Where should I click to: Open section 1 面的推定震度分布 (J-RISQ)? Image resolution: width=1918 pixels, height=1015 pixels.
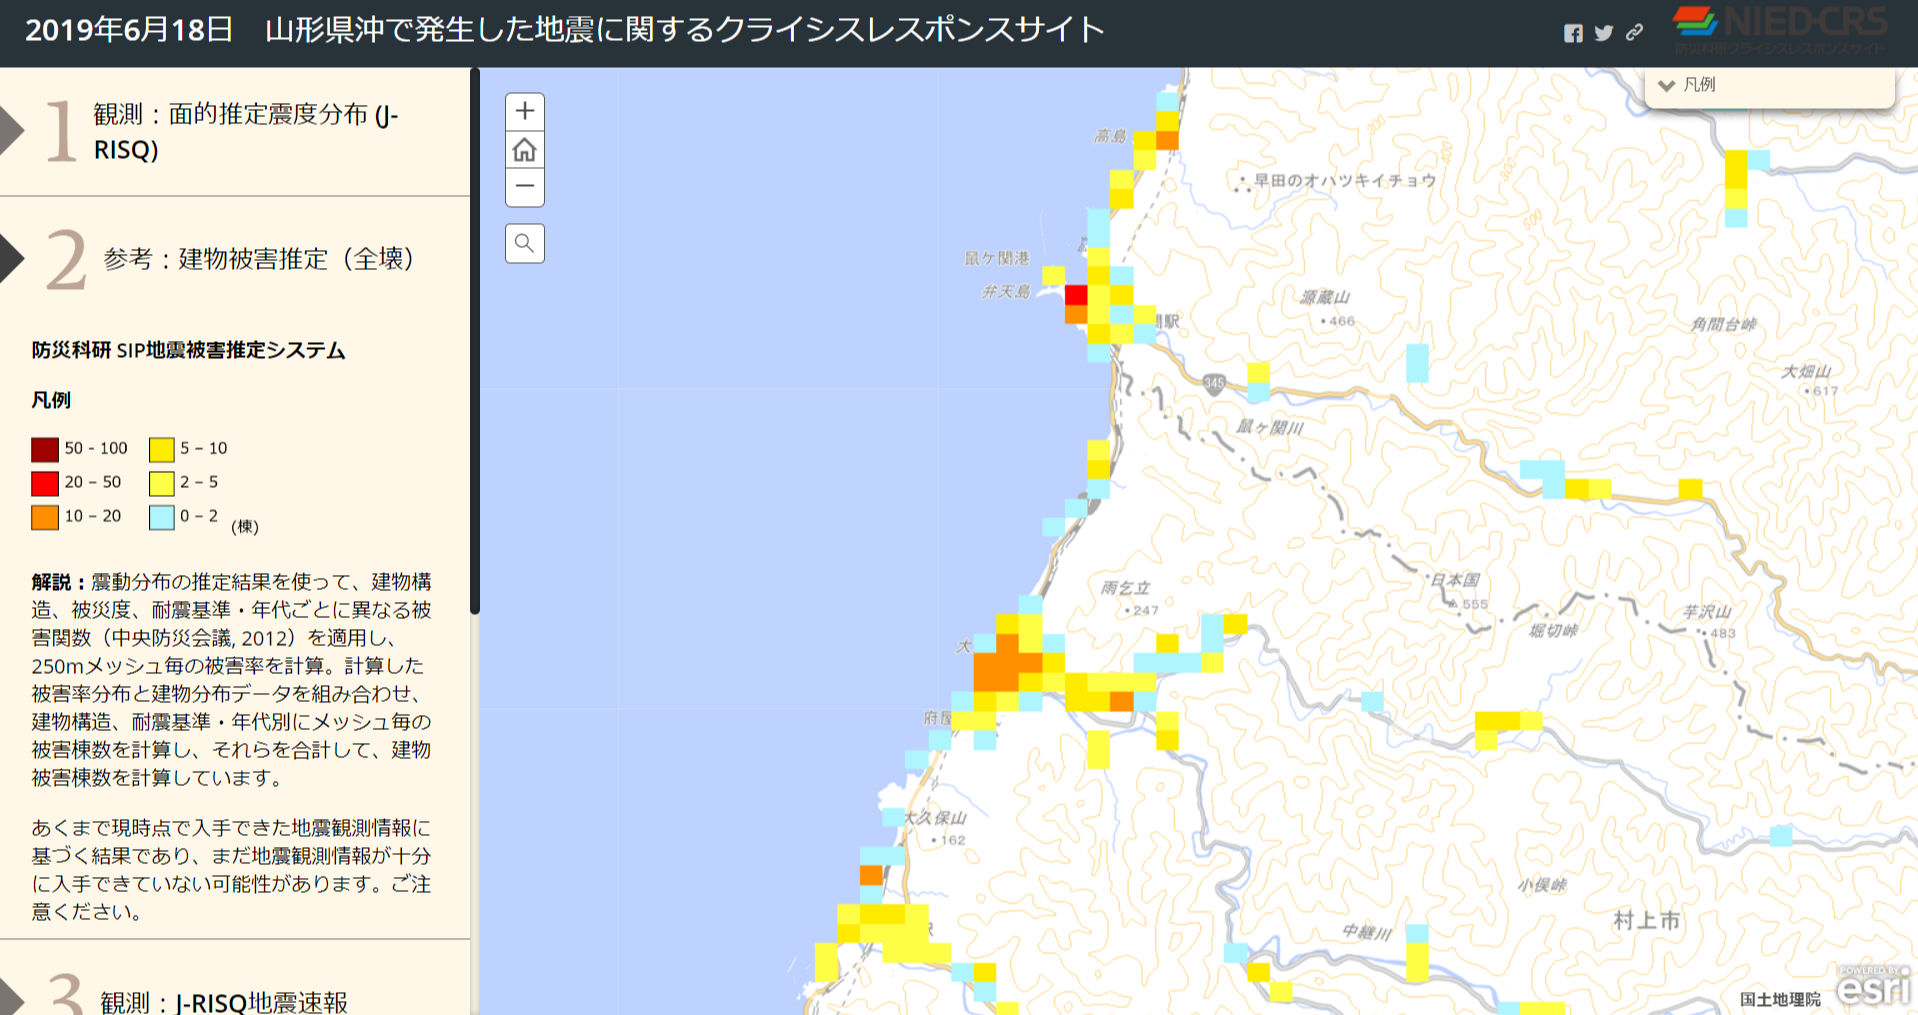[235, 131]
